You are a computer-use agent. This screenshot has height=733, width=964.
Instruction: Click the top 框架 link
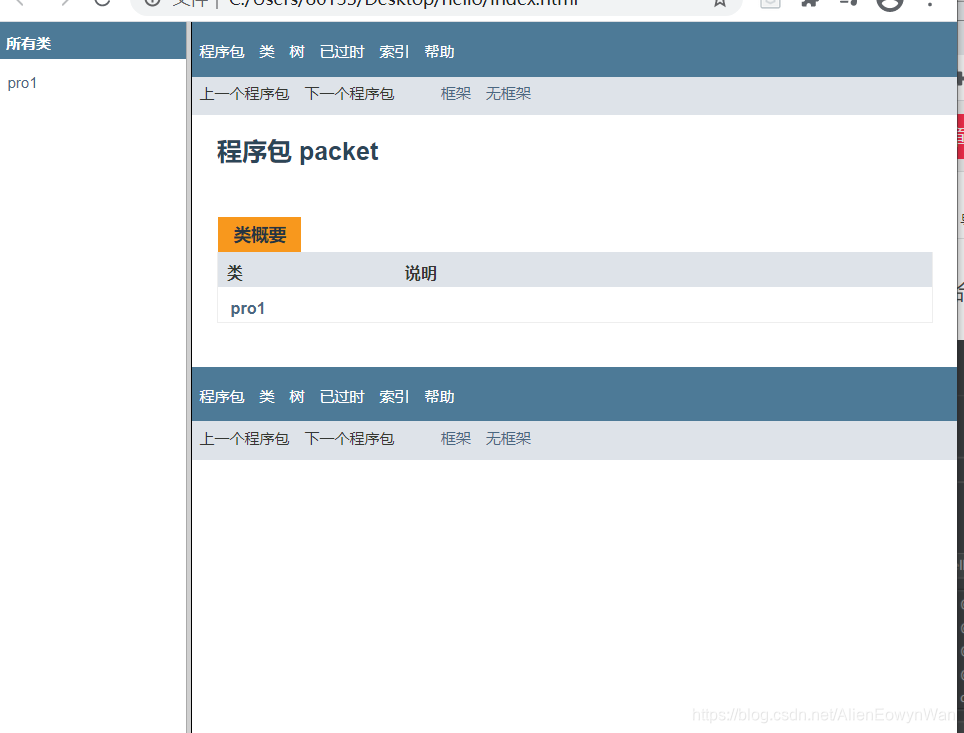pyautogui.click(x=456, y=94)
